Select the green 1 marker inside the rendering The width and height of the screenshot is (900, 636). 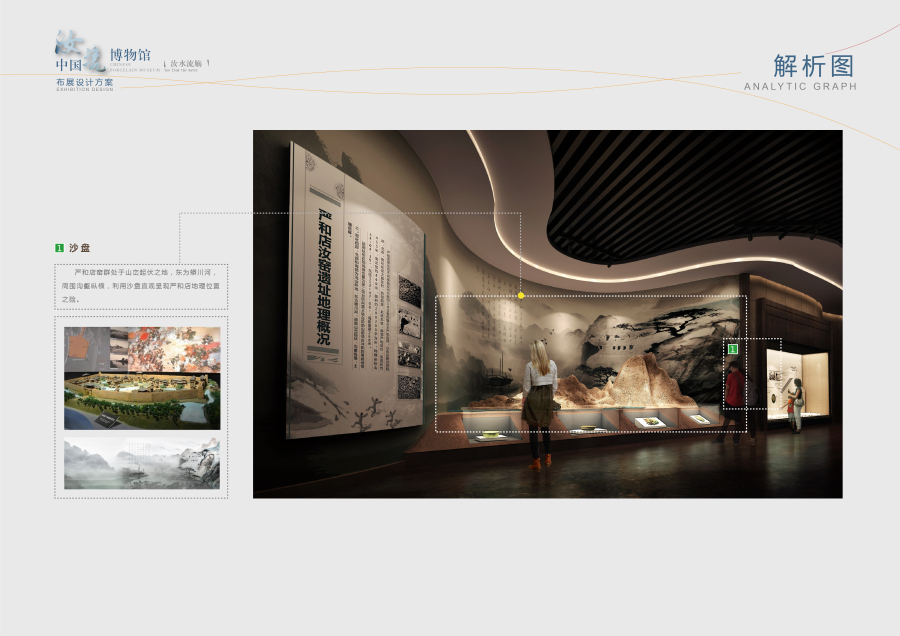pos(733,349)
